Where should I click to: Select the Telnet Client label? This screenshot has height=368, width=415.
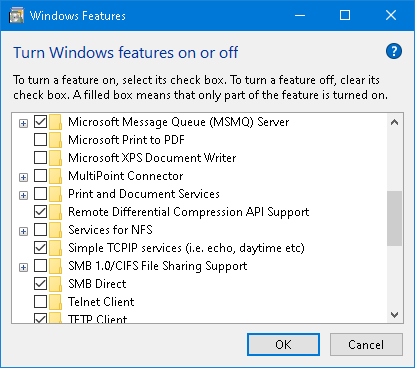(x=101, y=302)
